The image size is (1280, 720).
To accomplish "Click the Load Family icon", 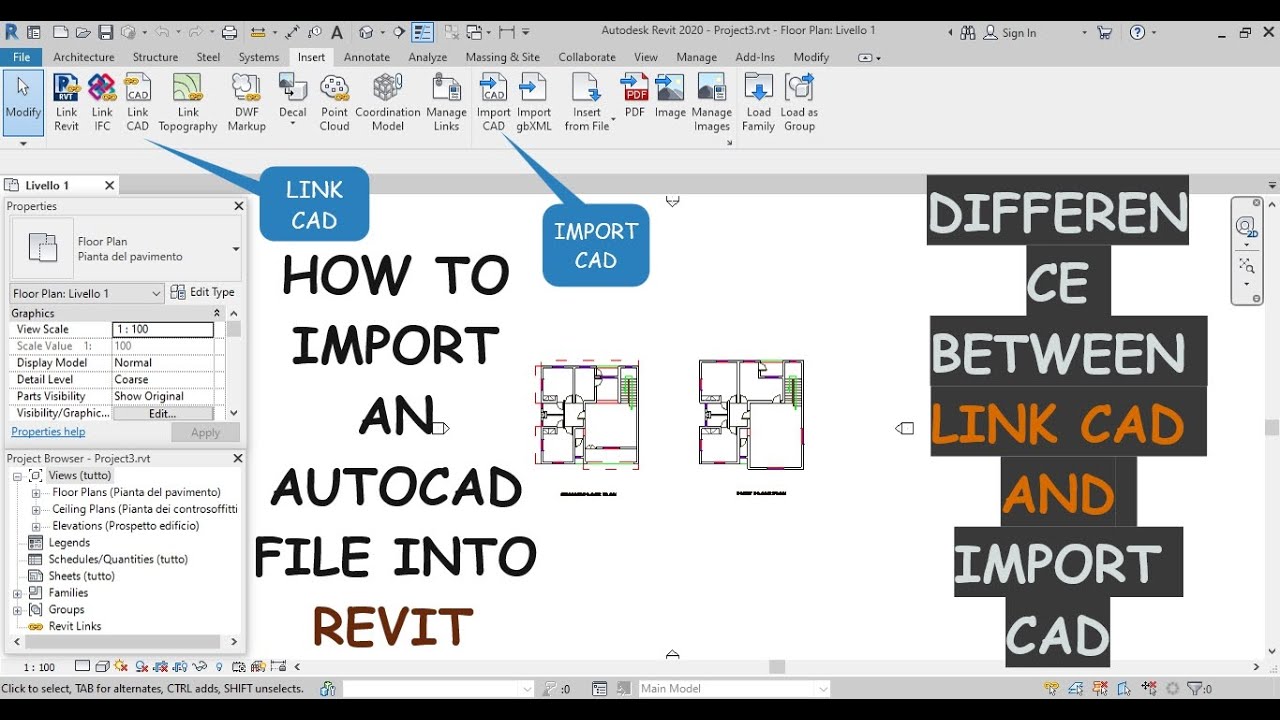I will coord(758,102).
